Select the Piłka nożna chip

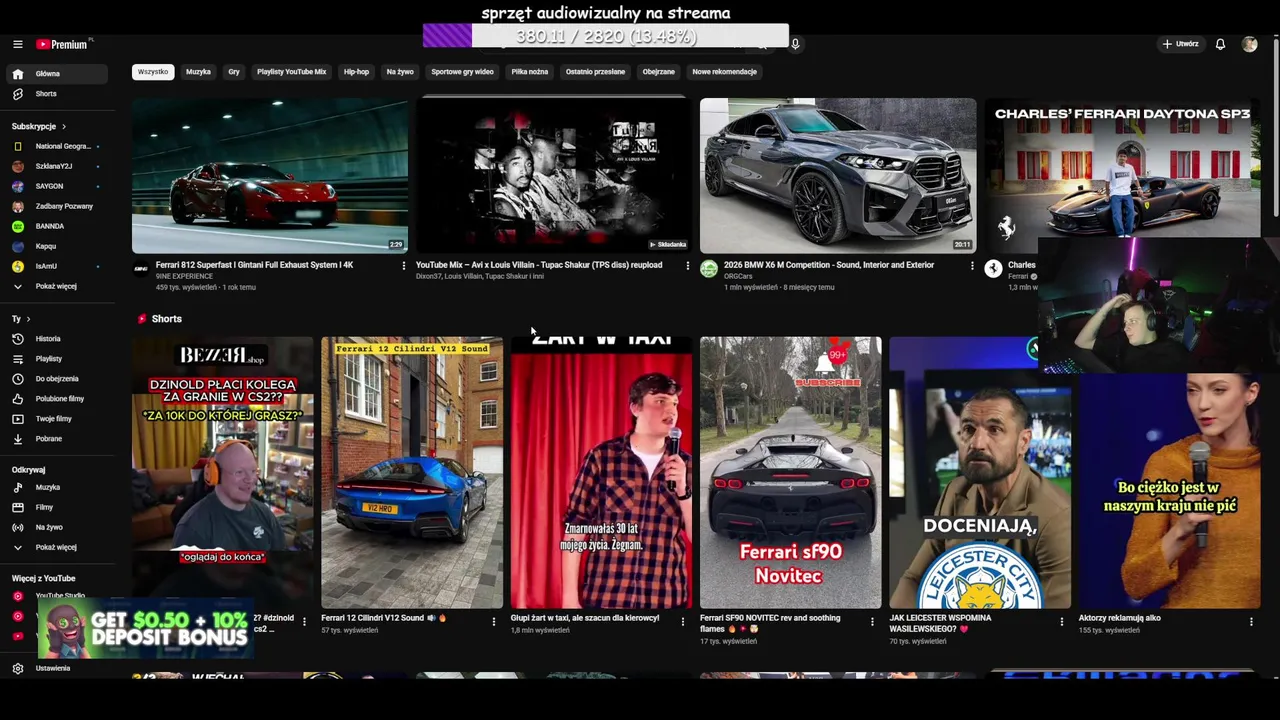tap(529, 72)
